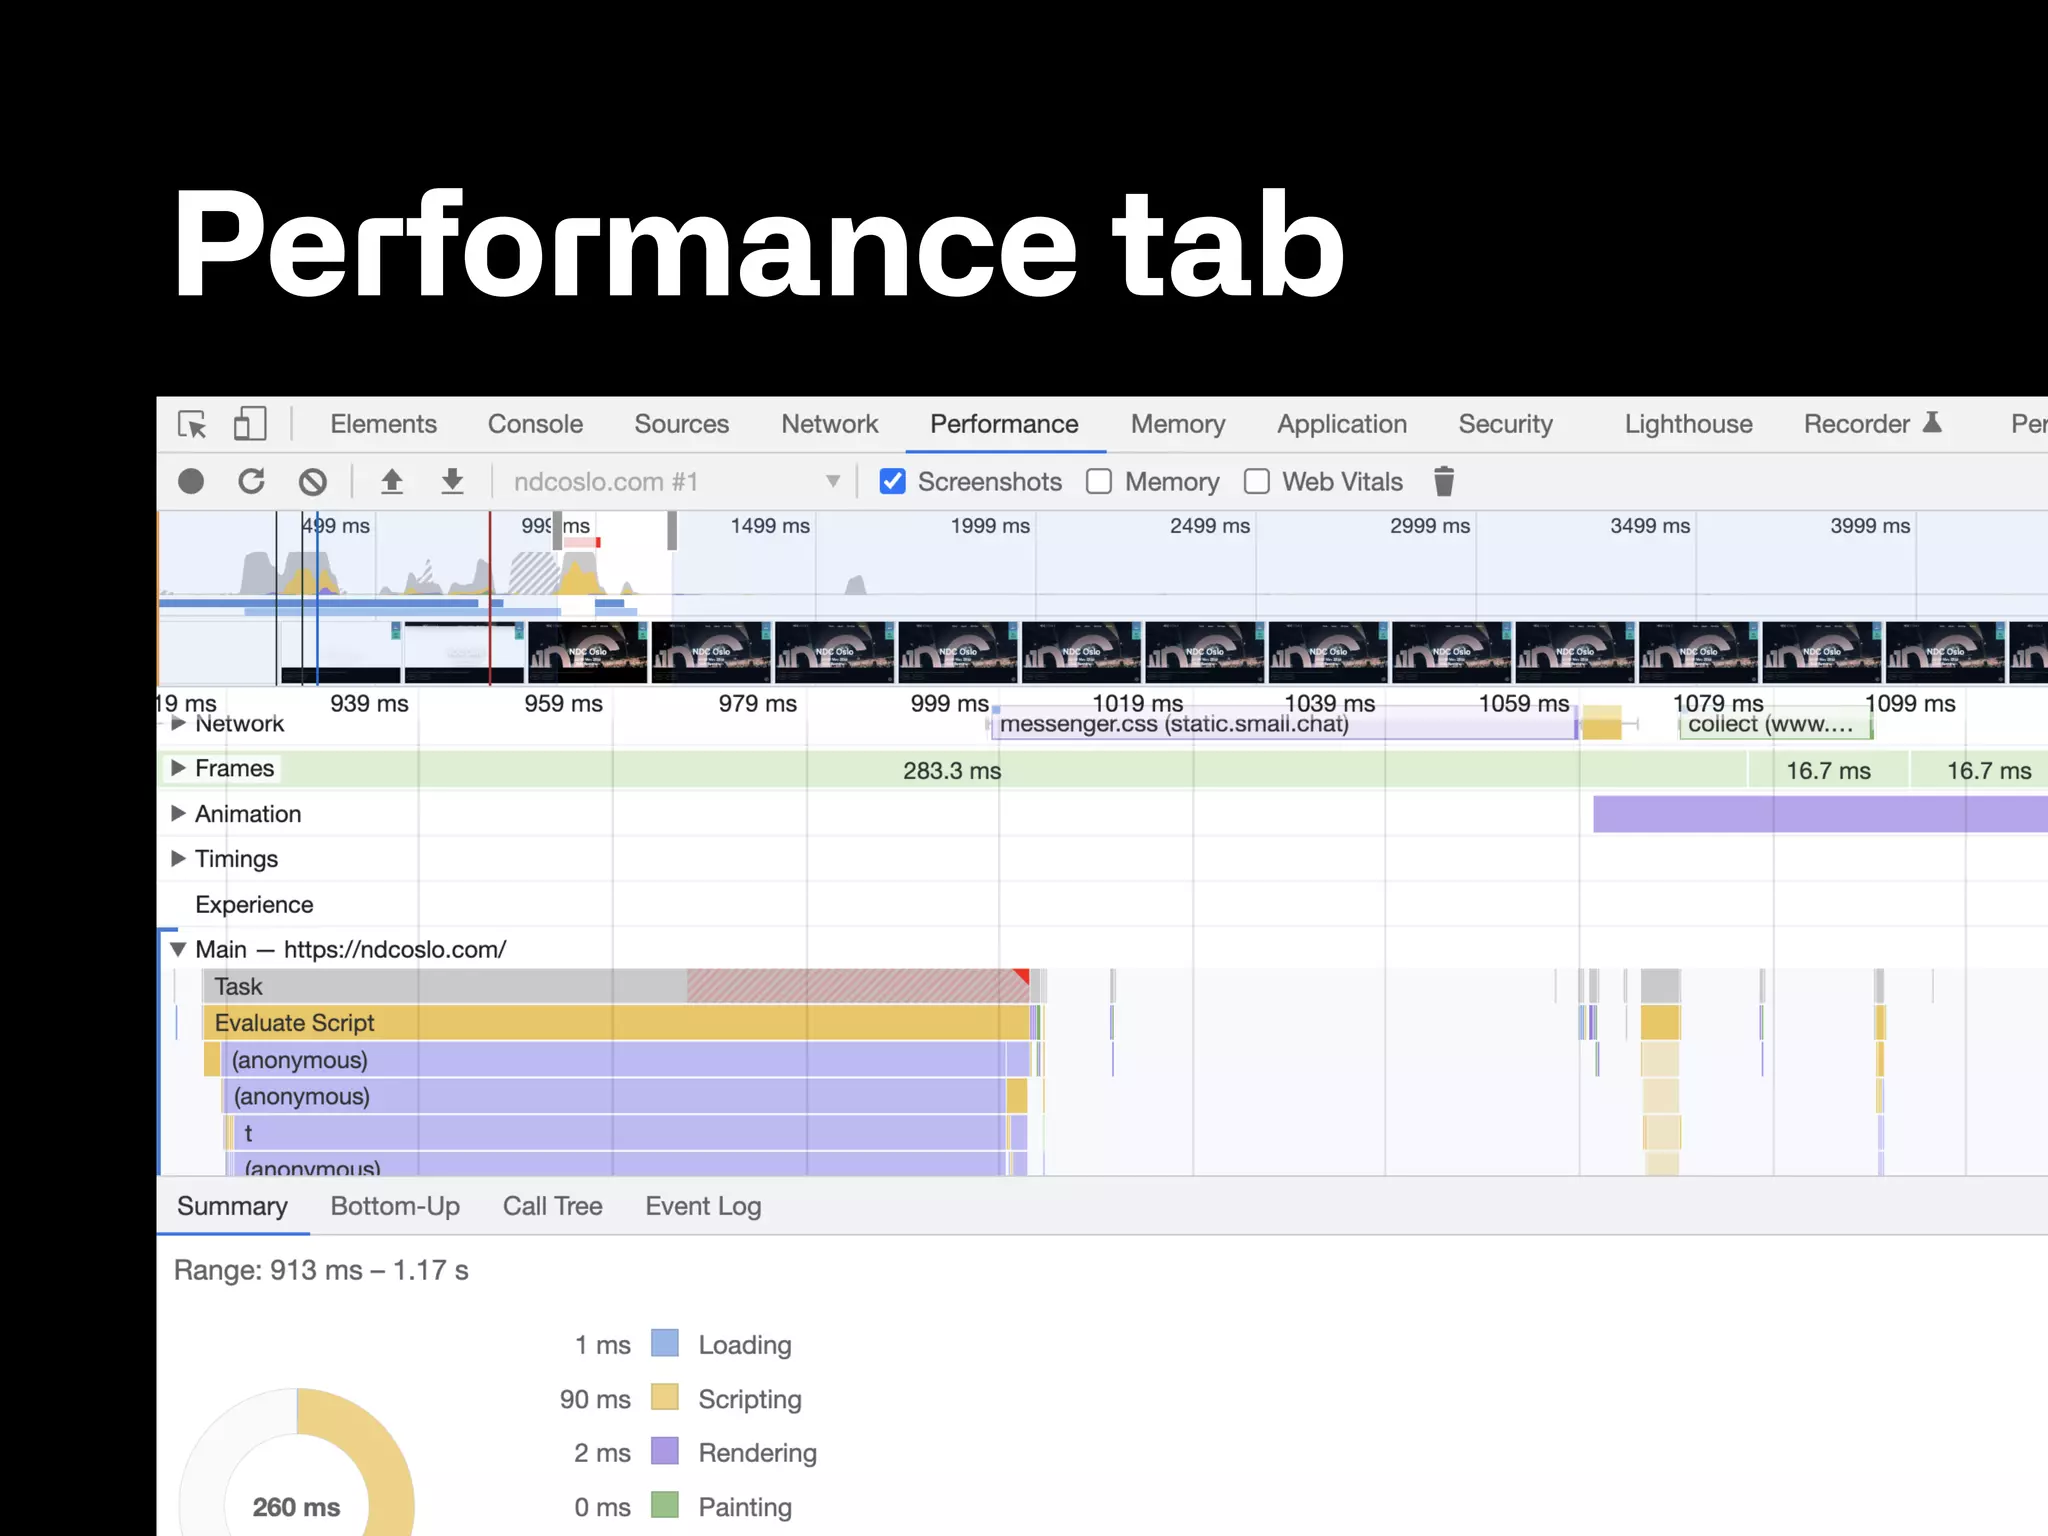Show the Event Log tab
This screenshot has height=1536, width=2048.
(x=703, y=1206)
